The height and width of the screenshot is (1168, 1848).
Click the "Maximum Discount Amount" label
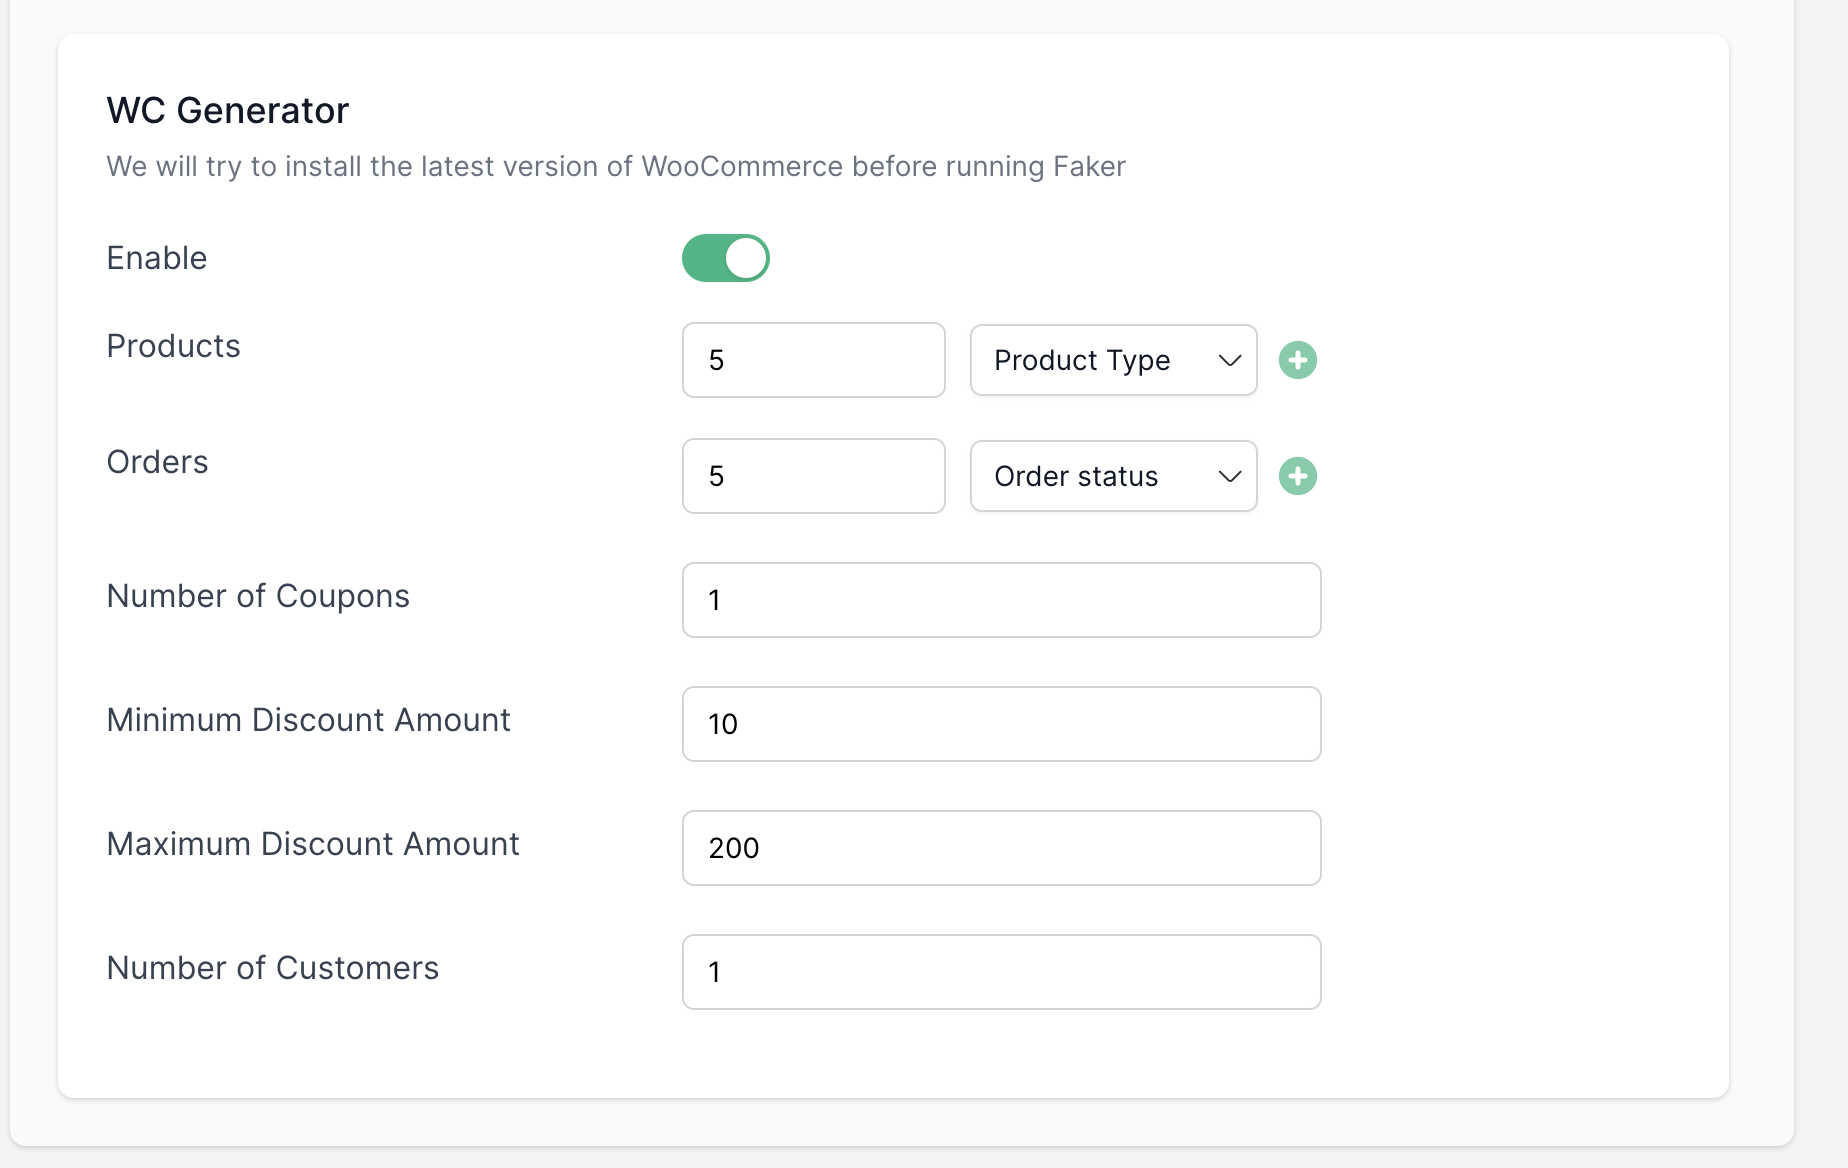(313, 844)
